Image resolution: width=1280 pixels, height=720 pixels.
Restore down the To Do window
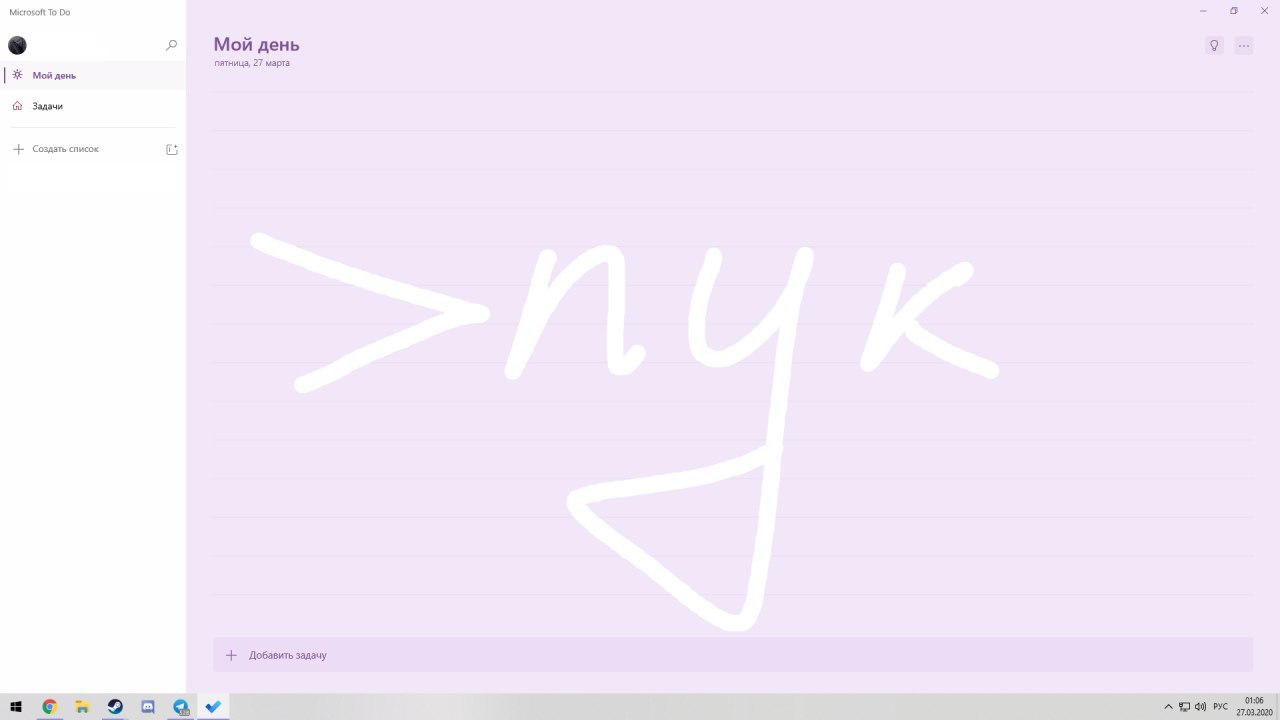(1233, 11)
